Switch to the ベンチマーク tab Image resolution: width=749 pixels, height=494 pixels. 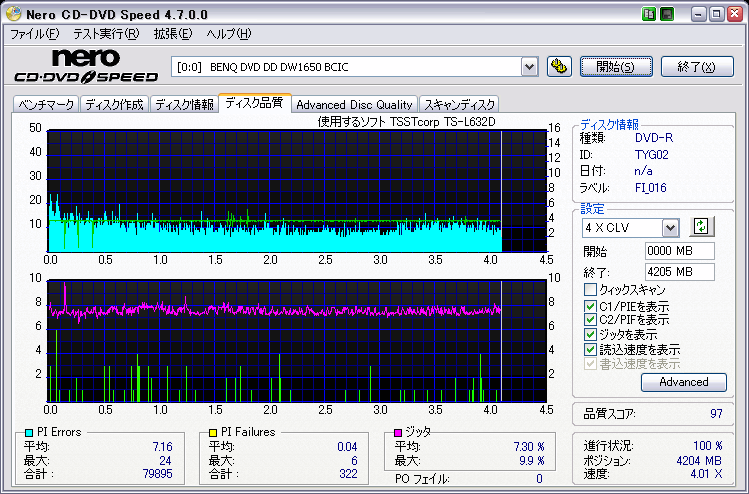(46, 104)
